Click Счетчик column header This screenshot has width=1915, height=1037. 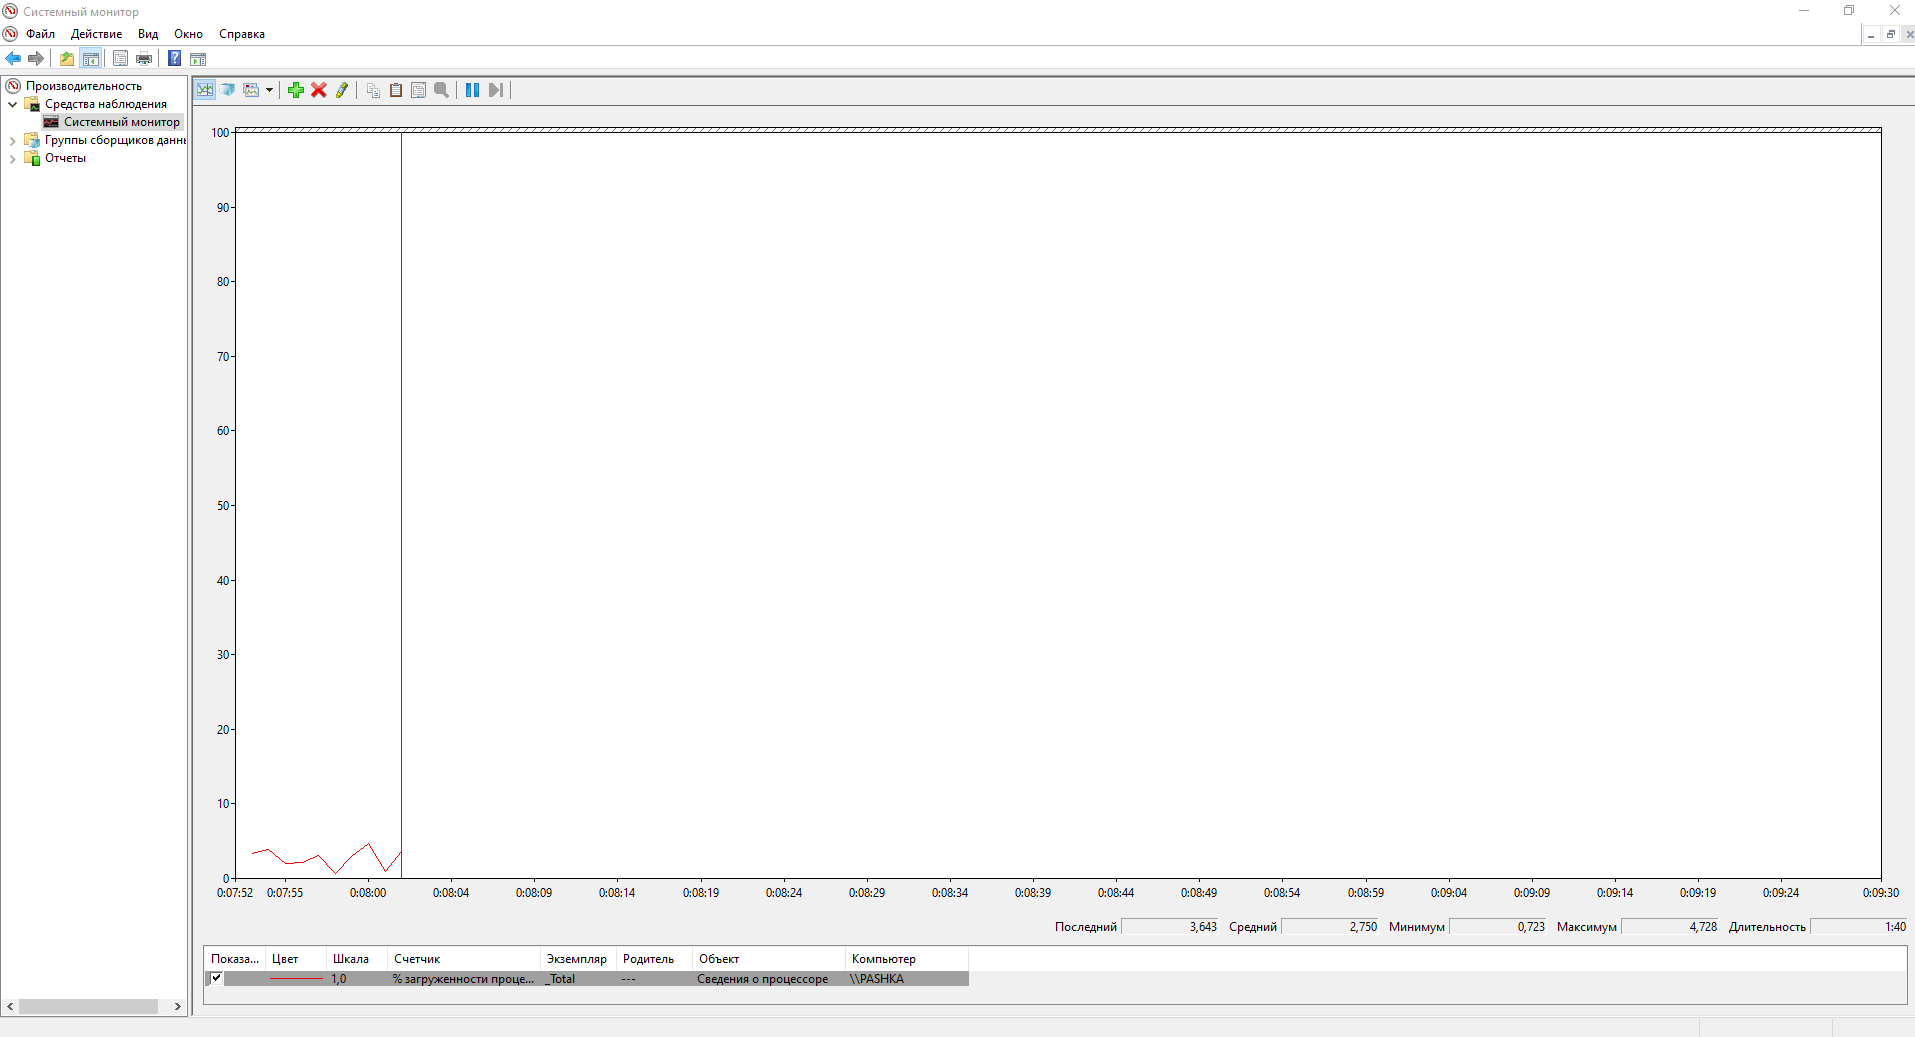coord(464,959)
